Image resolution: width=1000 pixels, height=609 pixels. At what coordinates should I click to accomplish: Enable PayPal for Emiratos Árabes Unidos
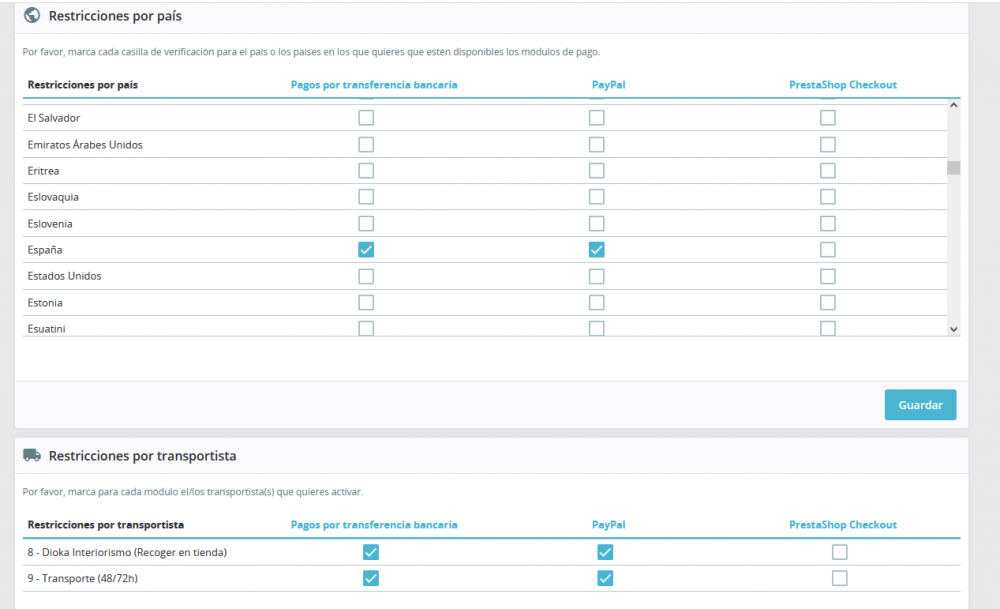596,145
